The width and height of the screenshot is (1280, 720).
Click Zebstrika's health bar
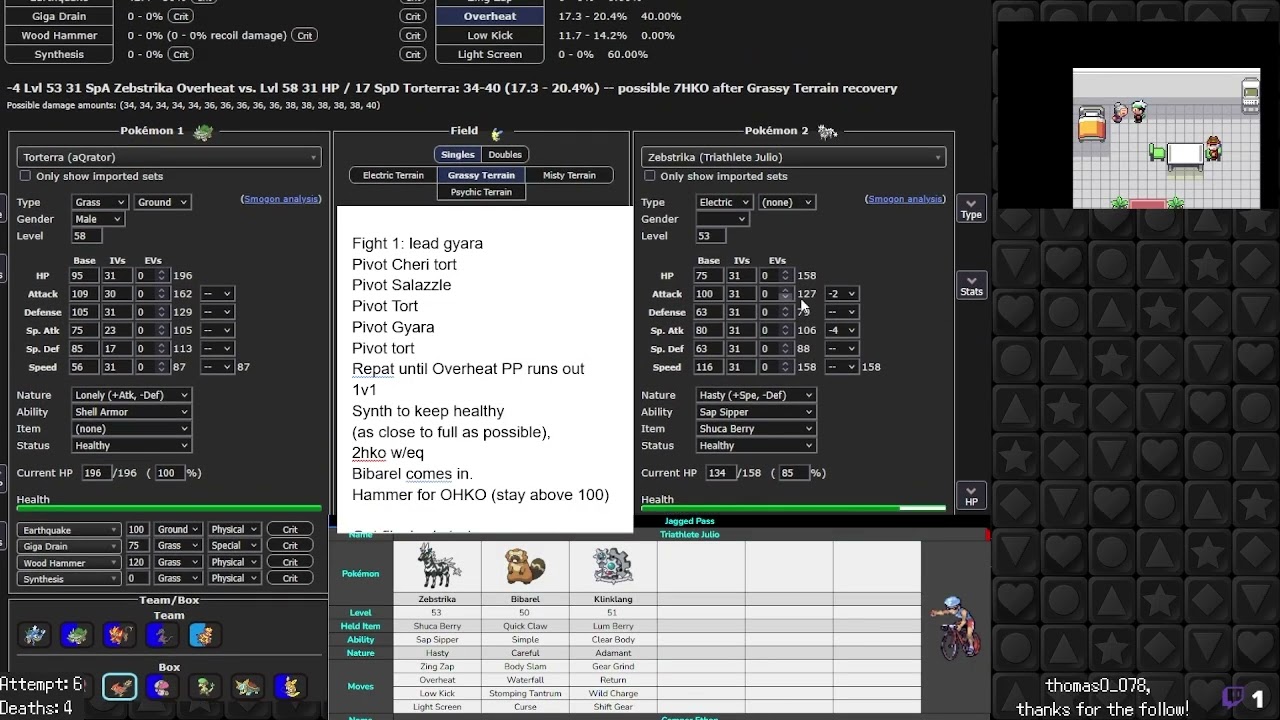(793, 509)
